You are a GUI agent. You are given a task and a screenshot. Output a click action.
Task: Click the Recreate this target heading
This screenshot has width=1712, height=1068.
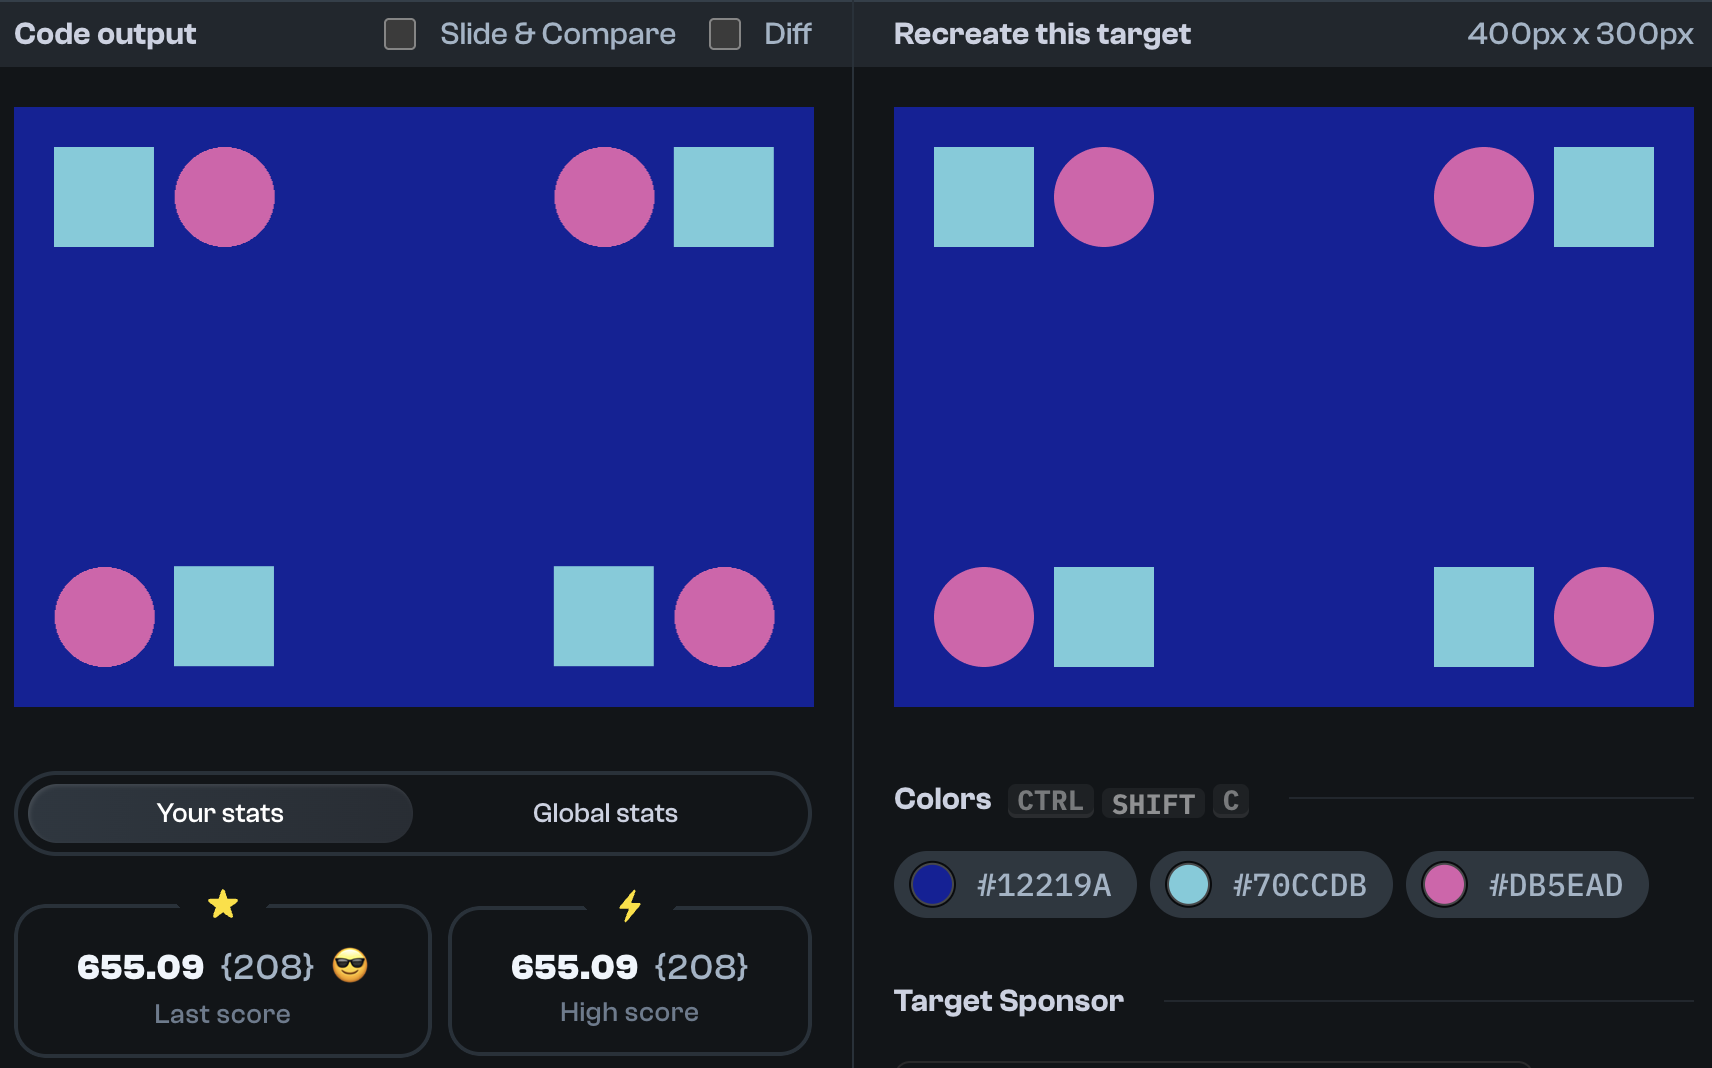[1042, 33]
